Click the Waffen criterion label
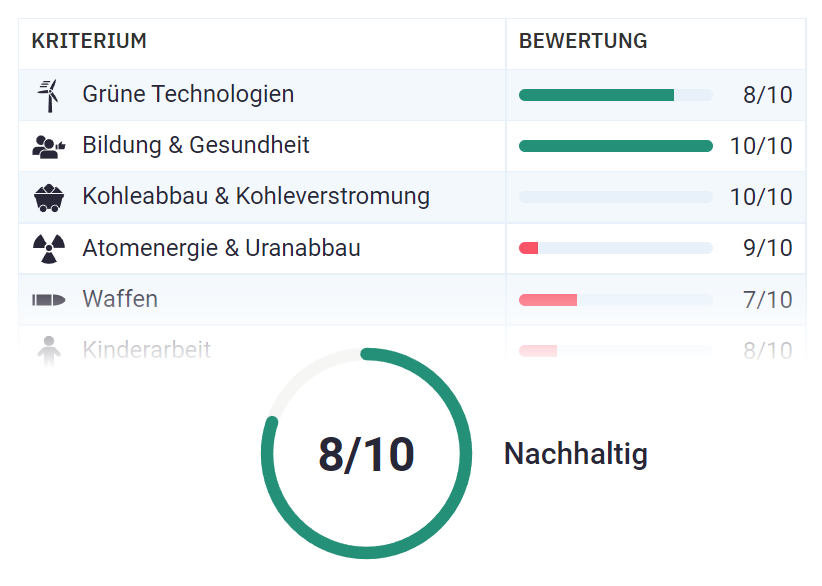This screenshot has width=822, height=586. (120, 299)
